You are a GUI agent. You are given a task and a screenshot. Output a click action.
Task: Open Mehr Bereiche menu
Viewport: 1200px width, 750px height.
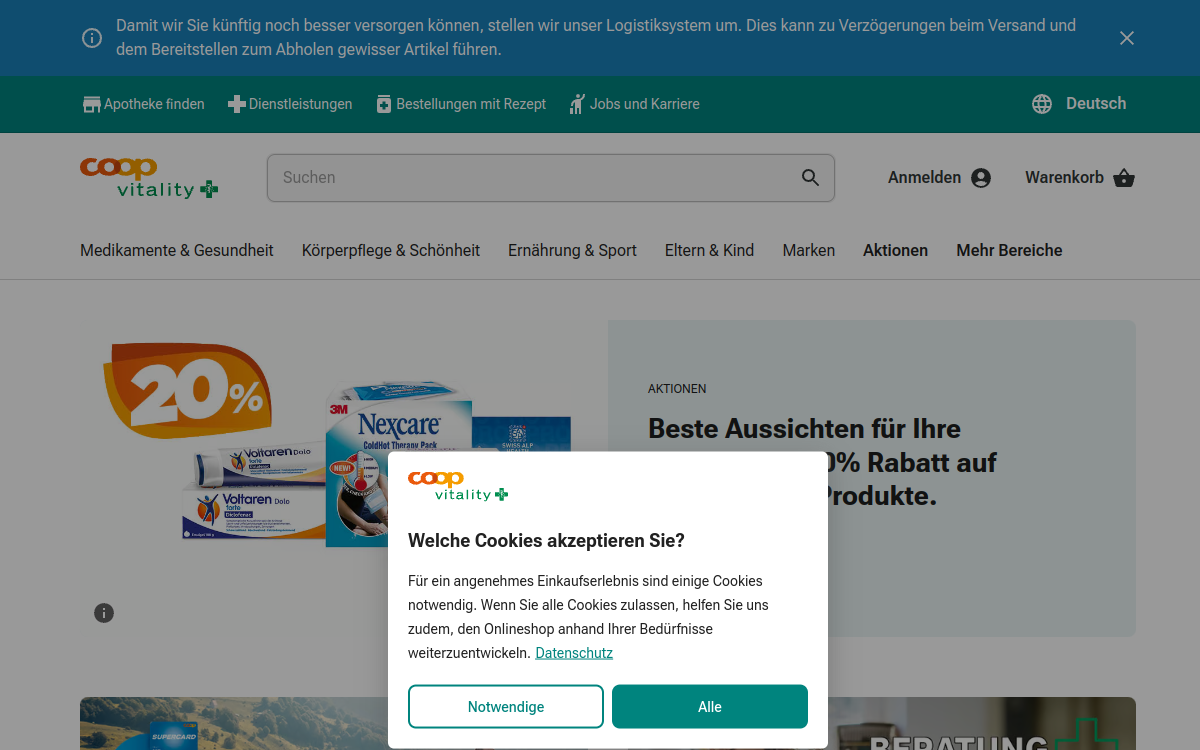tap(1009, 251)
